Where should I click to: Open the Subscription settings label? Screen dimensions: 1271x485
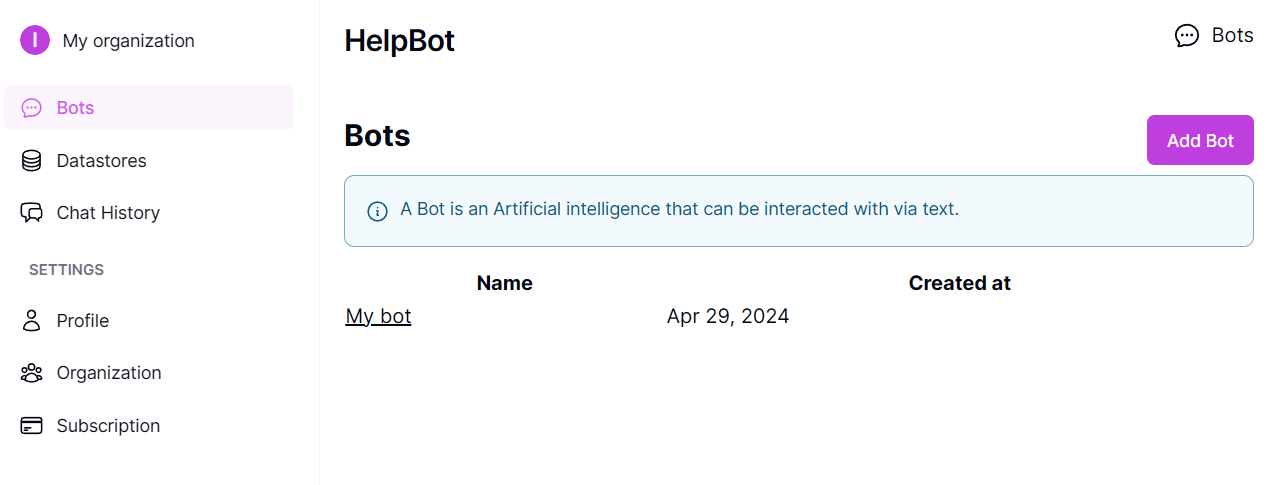point(108,426)
